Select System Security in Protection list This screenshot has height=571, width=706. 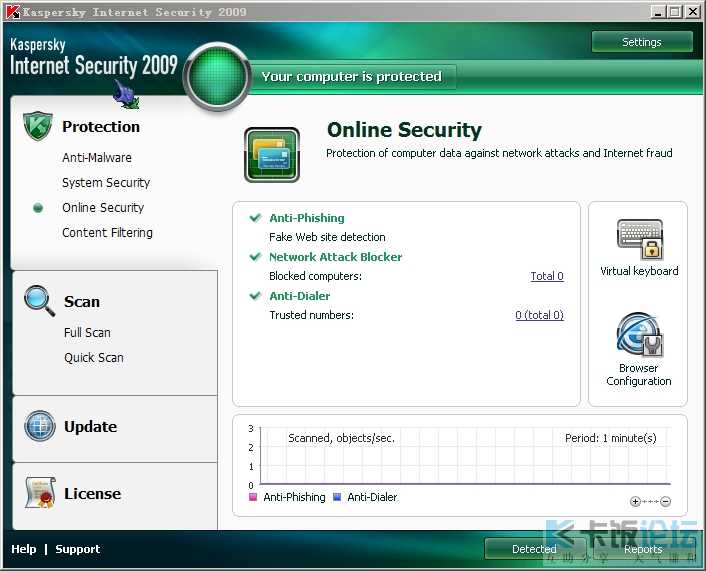click(106, 182)
